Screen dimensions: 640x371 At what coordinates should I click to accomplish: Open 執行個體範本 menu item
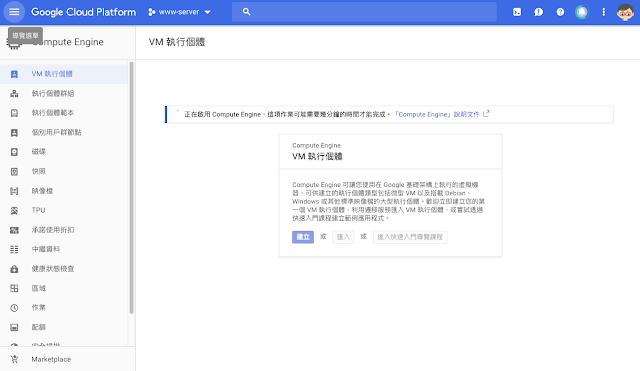pos(64,113)
